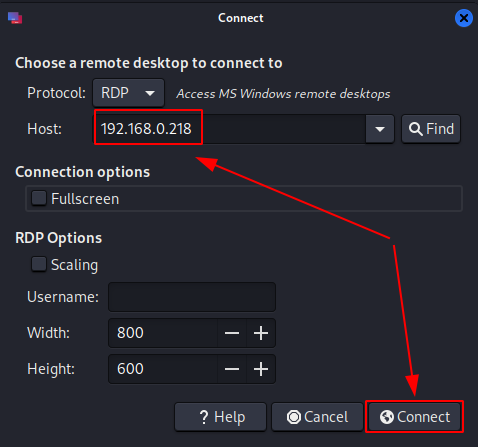Image resolution: width=478 pixels, height=447 pixels.
Task: Click the Height value field showing 600
Action: 163,369
